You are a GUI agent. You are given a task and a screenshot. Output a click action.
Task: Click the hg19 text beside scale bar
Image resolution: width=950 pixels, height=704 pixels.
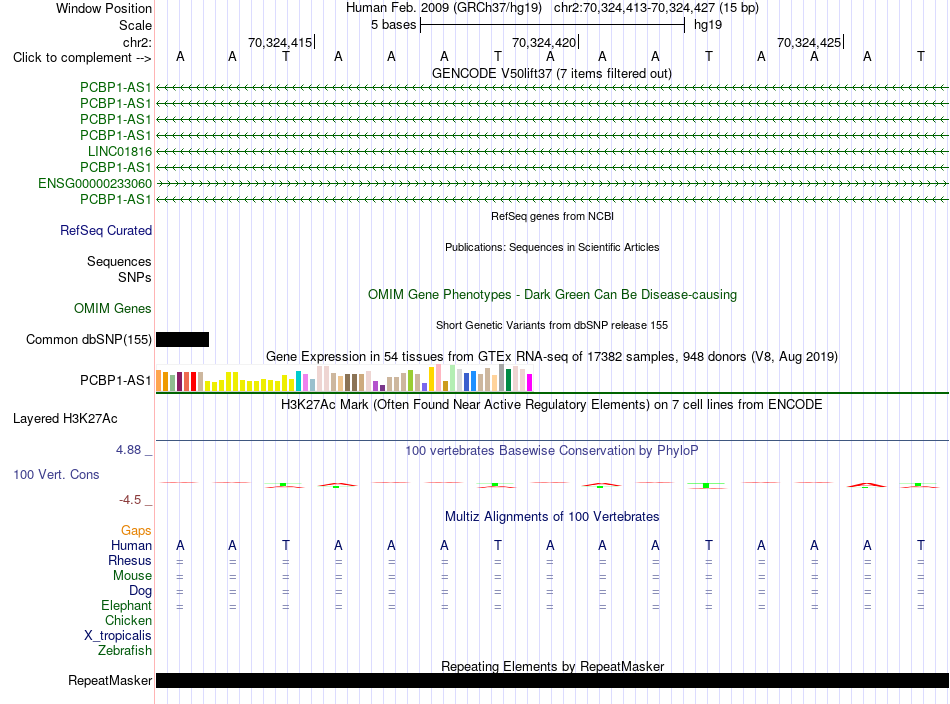click(708, 25)
